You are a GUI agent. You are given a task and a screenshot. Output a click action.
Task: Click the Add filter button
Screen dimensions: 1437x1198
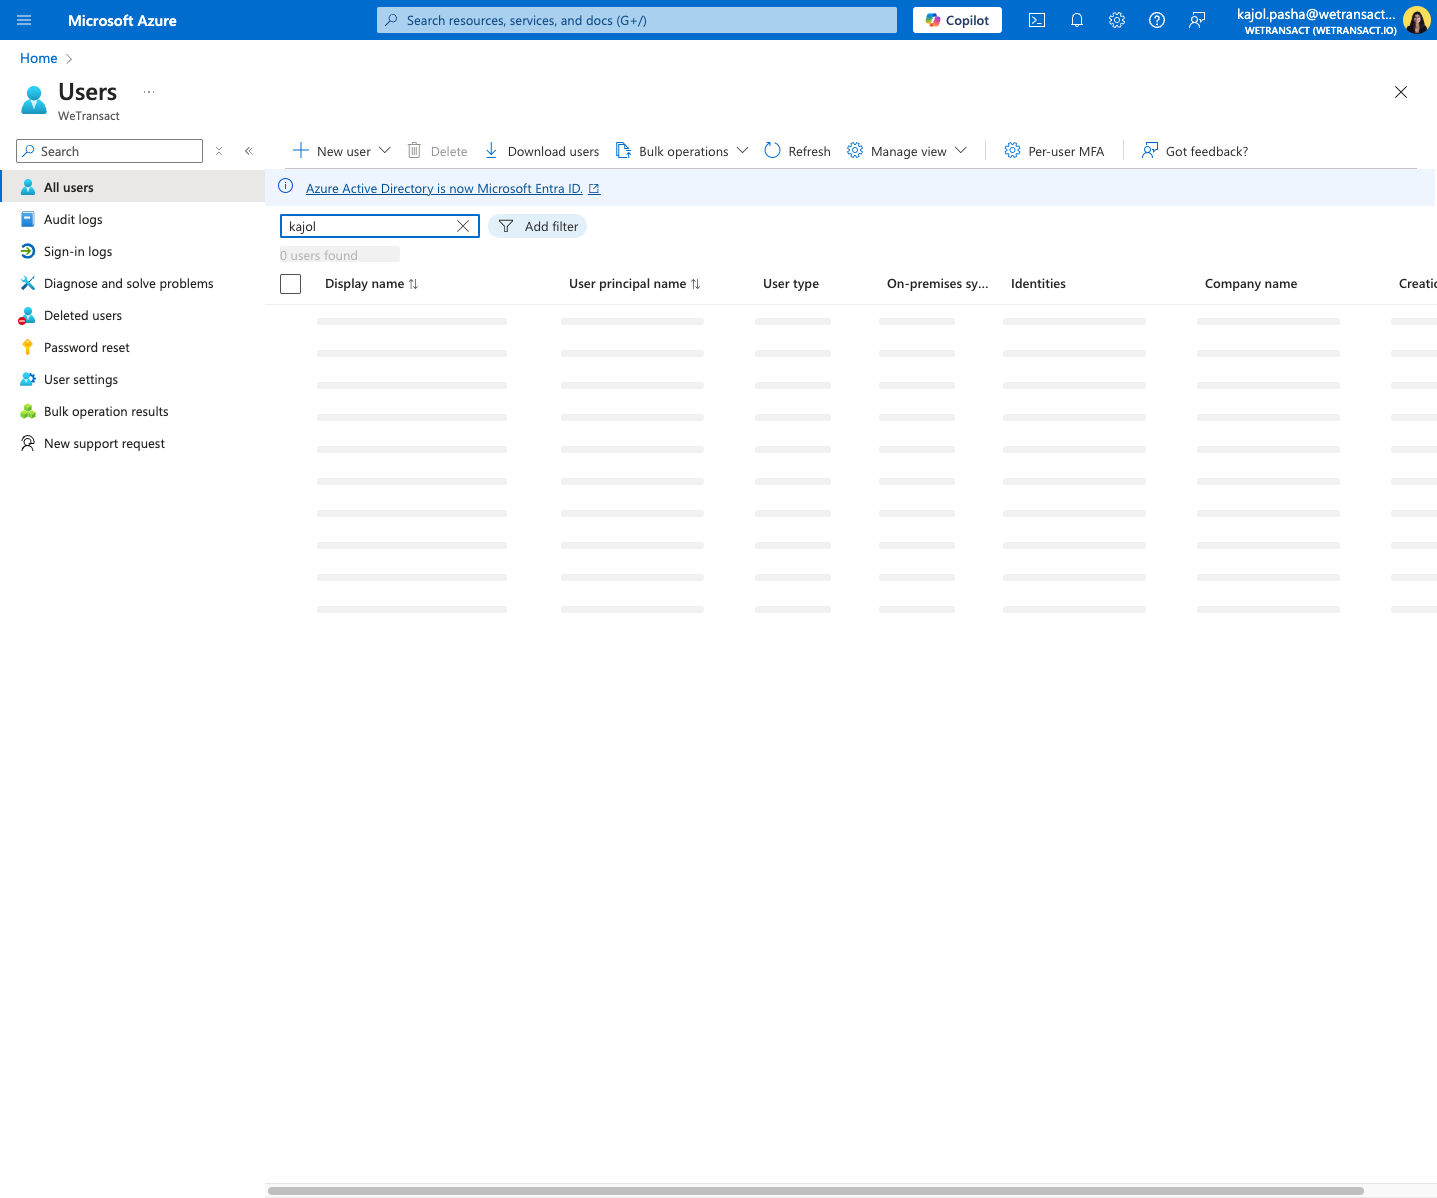click(538, 226)
